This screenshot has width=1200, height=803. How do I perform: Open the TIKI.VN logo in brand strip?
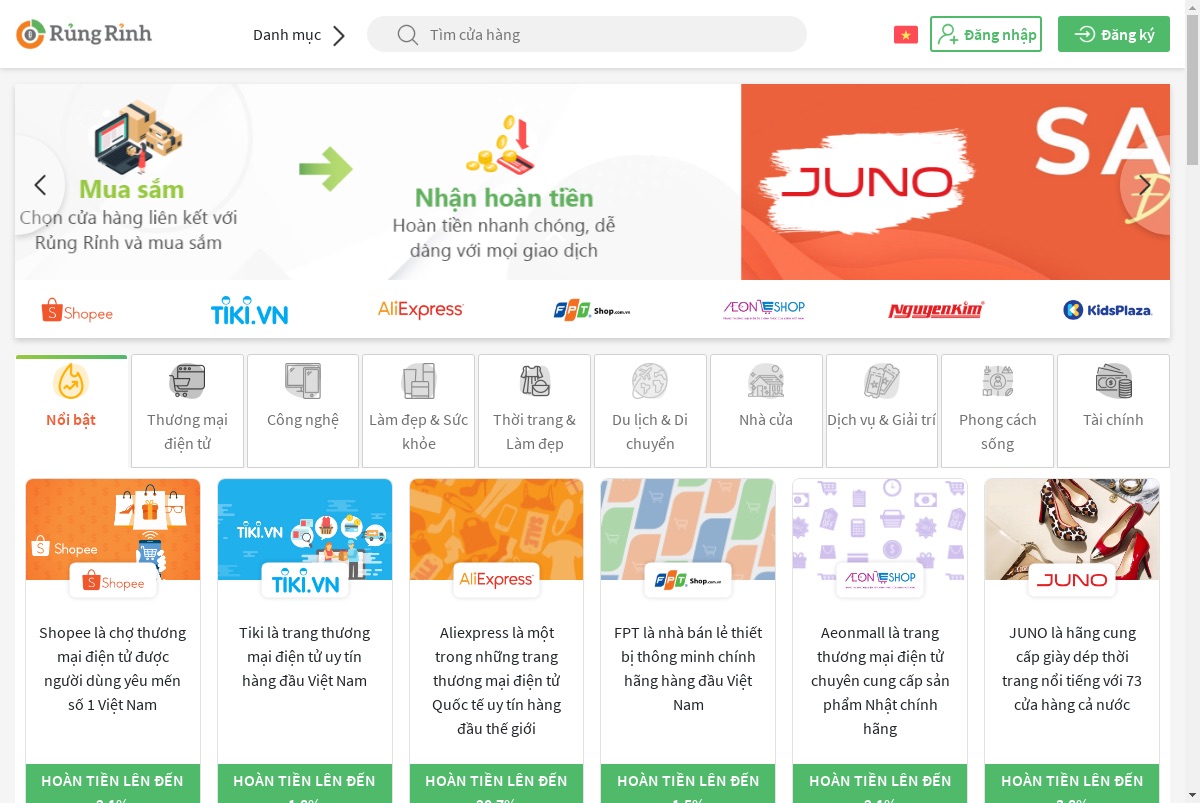pyautogui.click(x=249, y=311)
